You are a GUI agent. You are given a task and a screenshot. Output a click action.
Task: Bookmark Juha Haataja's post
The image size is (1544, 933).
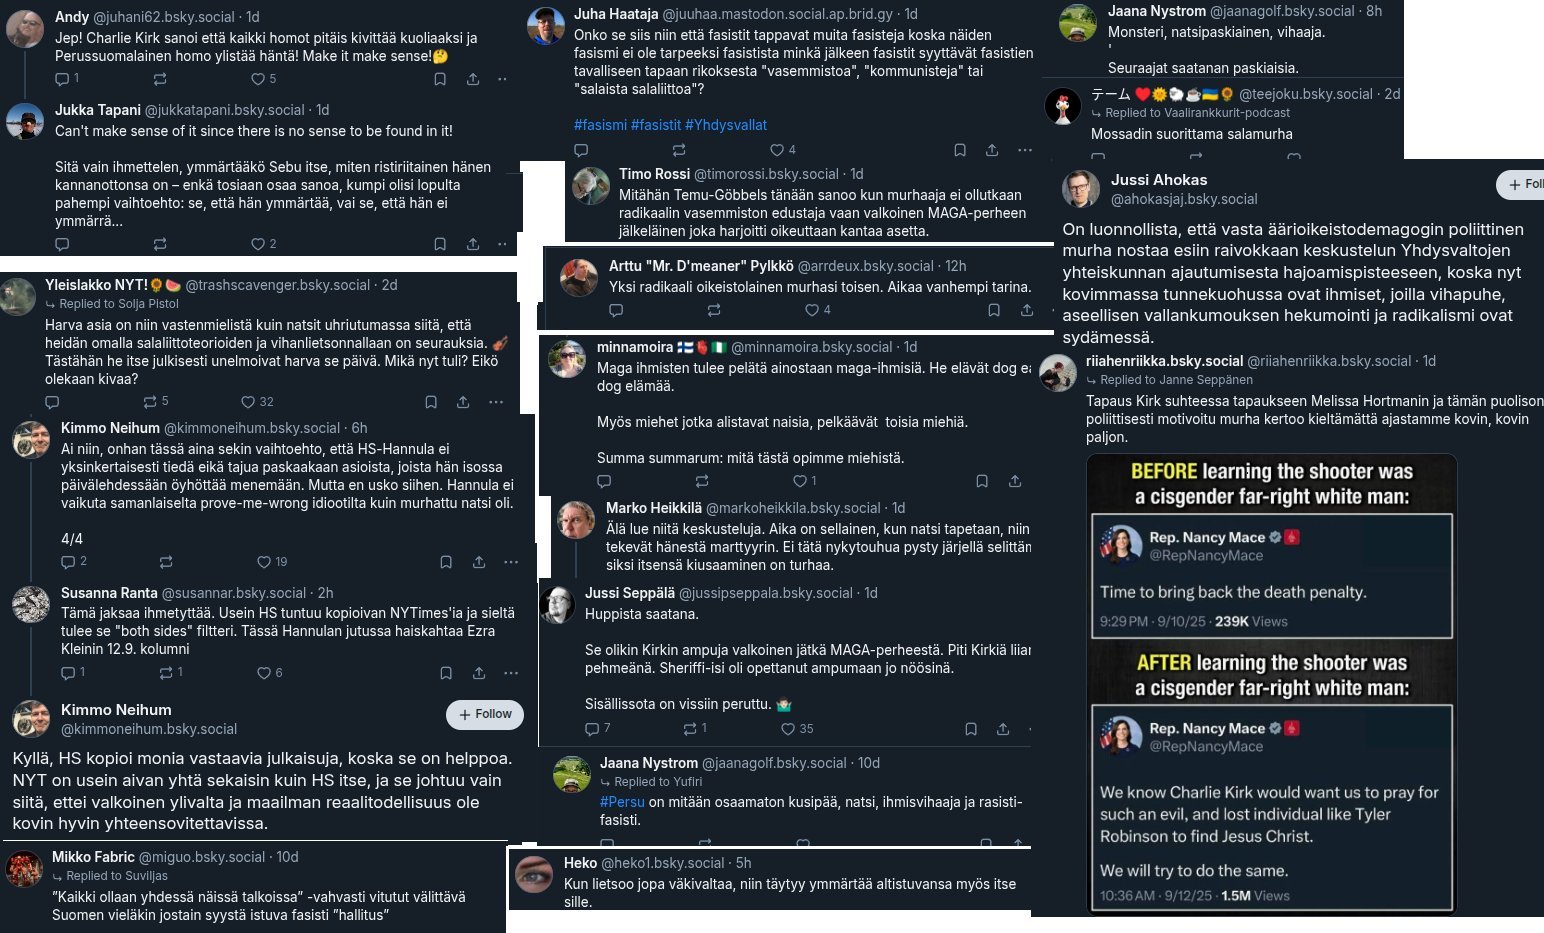point(960,150)
